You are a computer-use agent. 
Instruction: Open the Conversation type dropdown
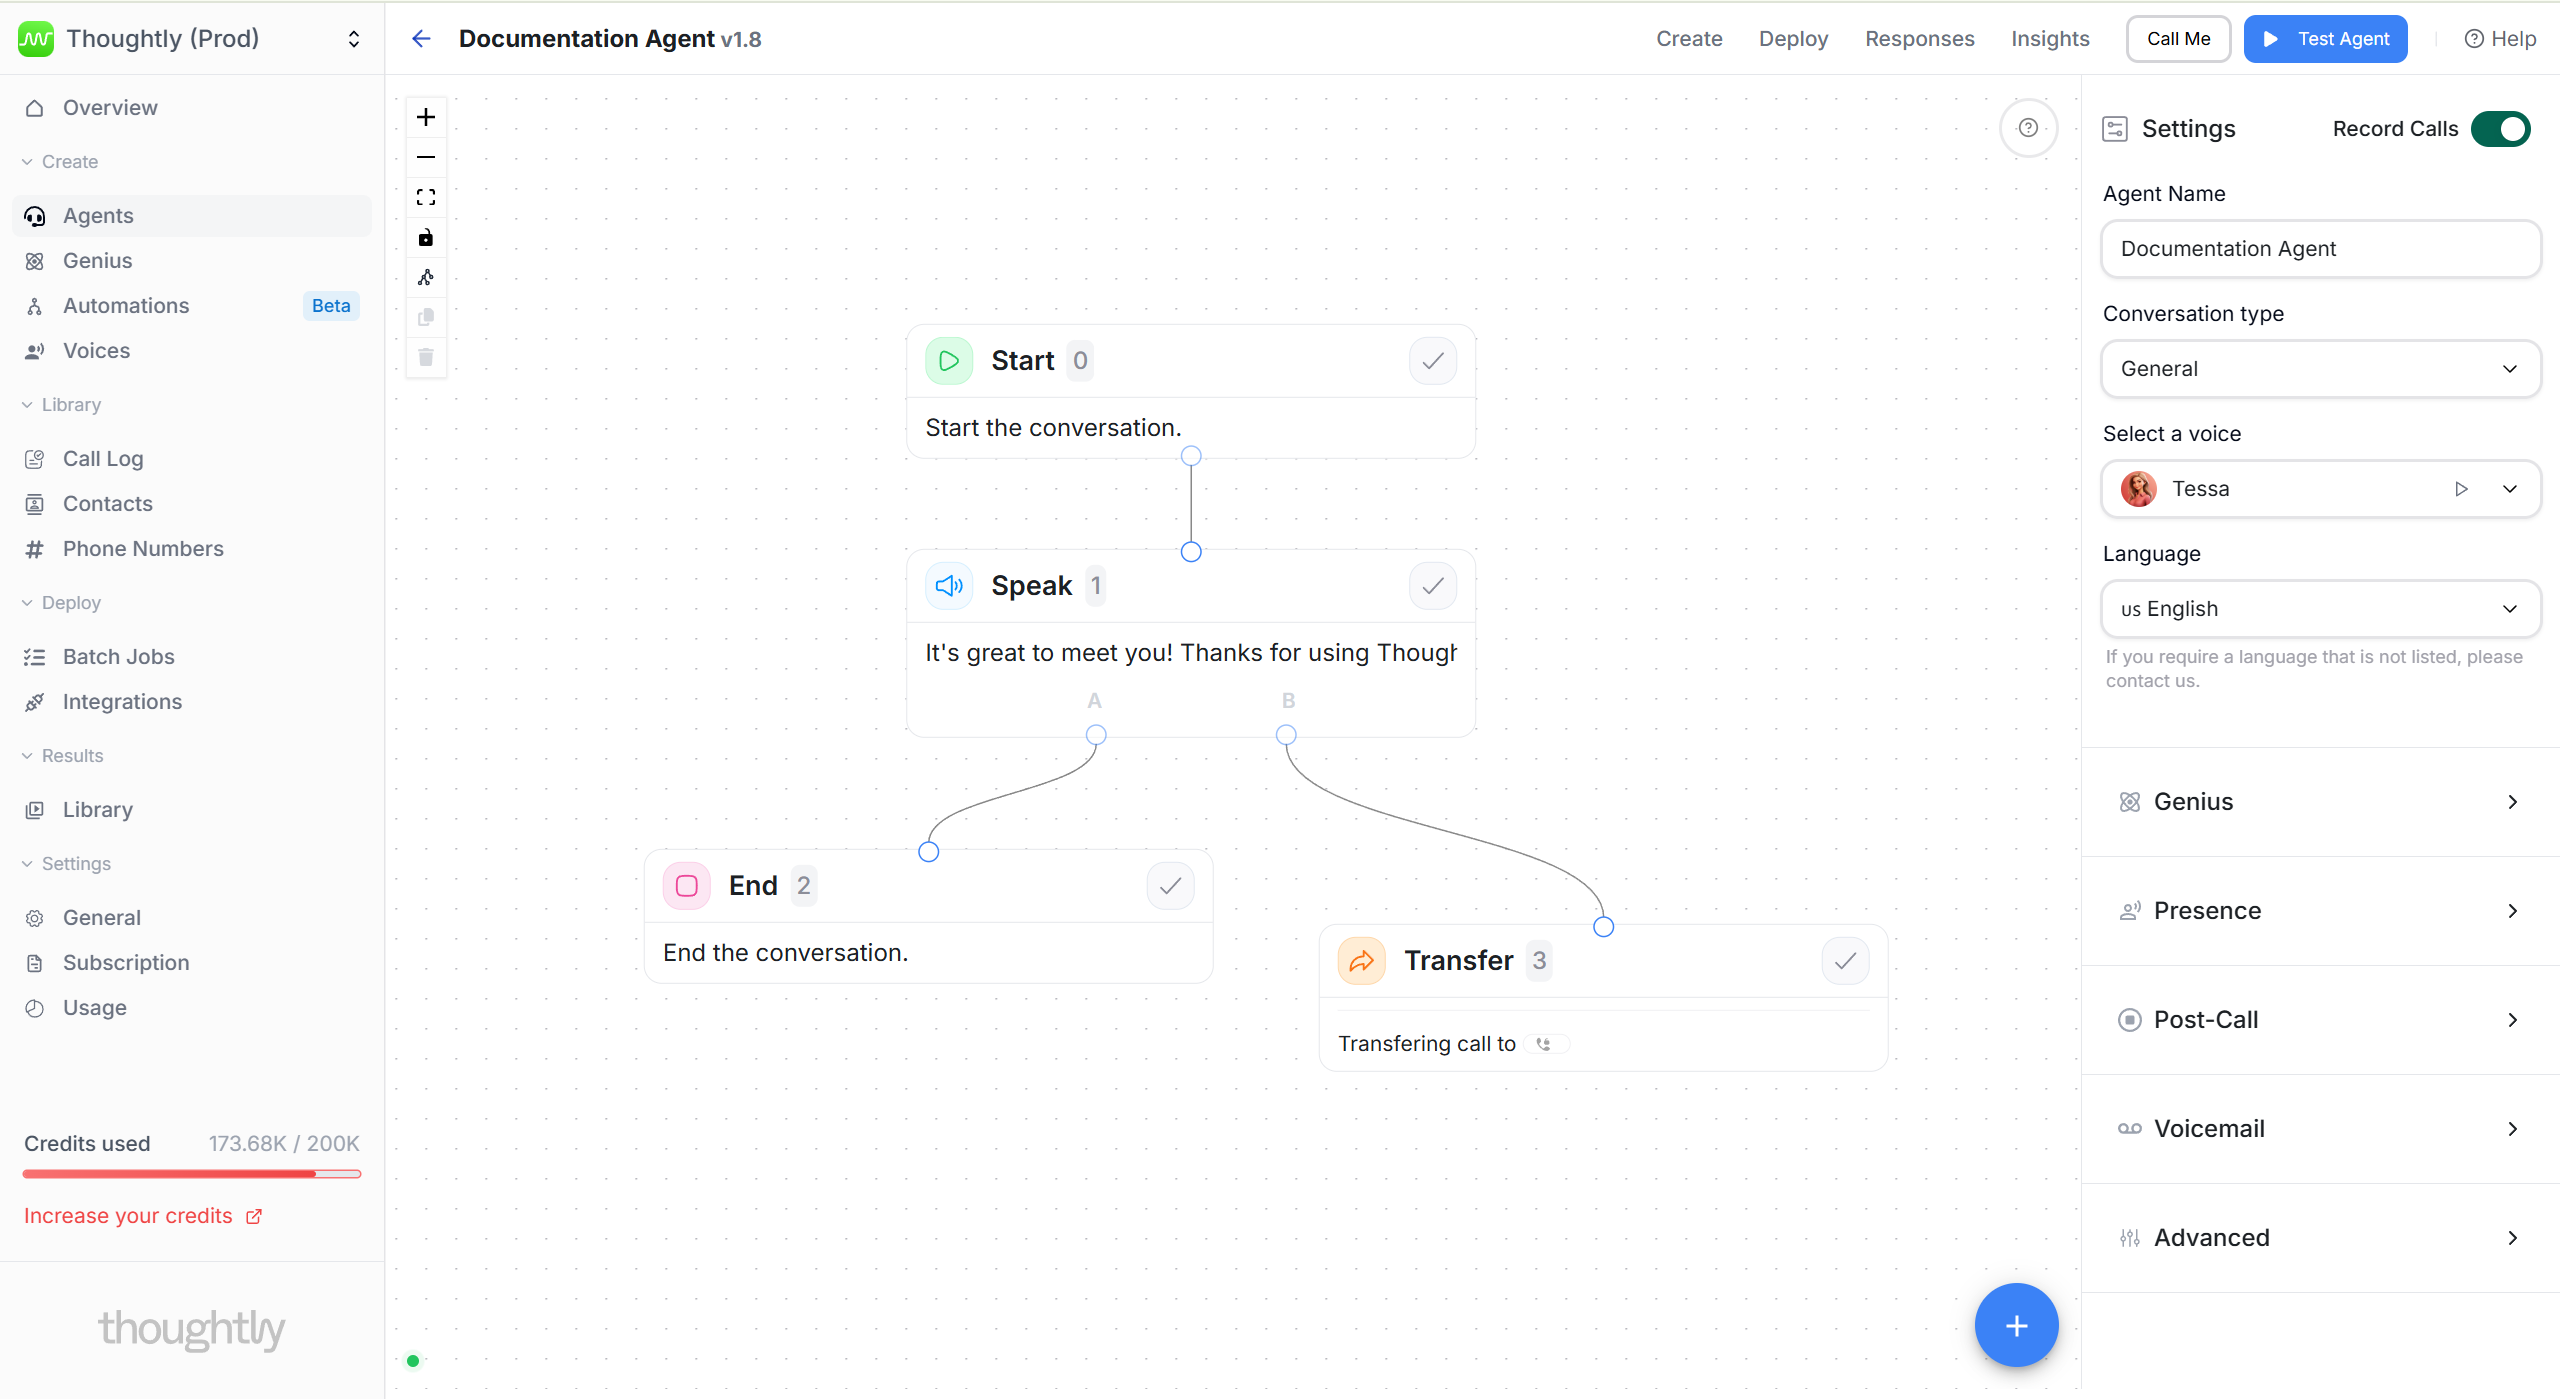point(2320,369)
